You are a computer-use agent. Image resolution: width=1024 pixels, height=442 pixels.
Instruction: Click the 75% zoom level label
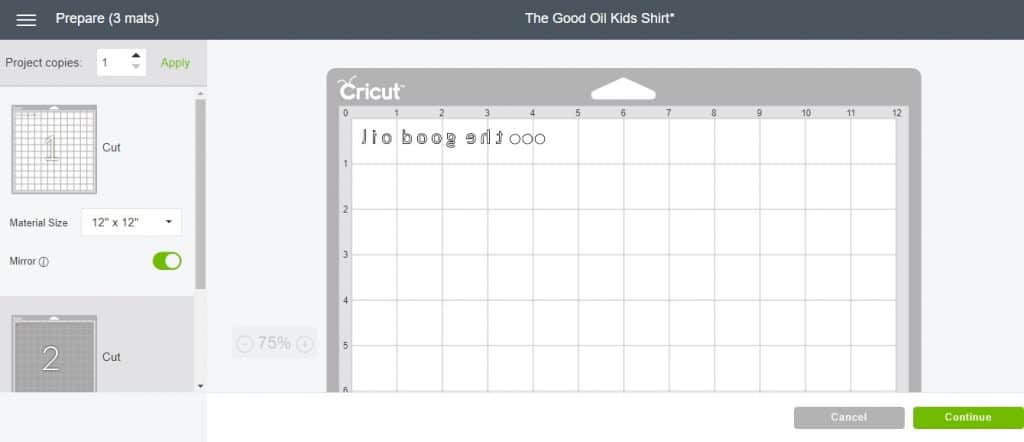pyautogui.click(x=274, y=343)
